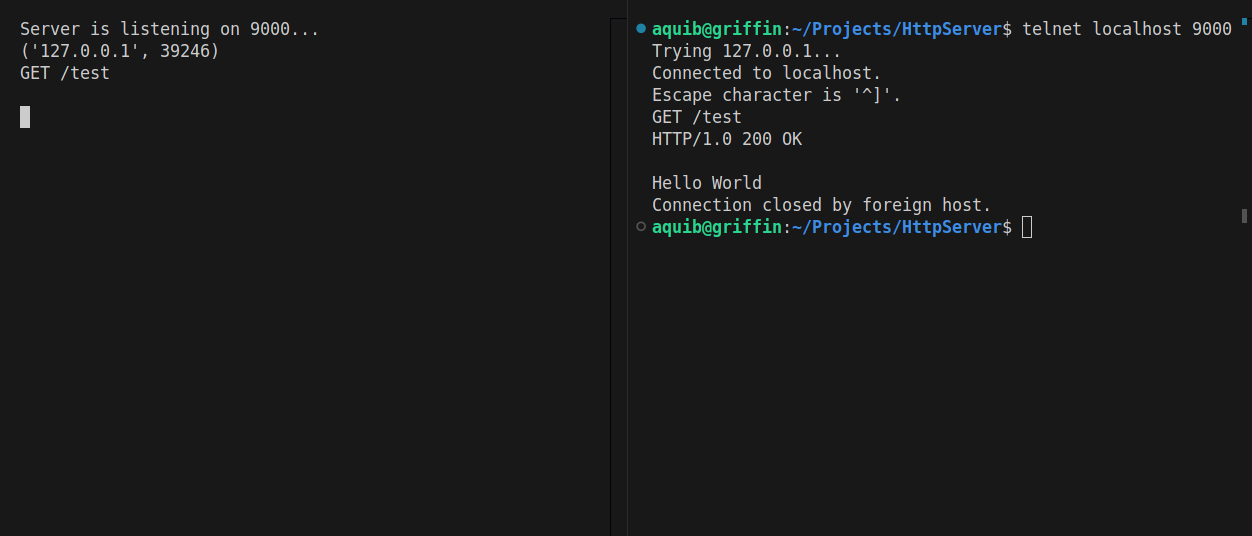The image size is (1252, 536).
Task: Click the gray scrollbar marker on right edge
Action: 1244,215
